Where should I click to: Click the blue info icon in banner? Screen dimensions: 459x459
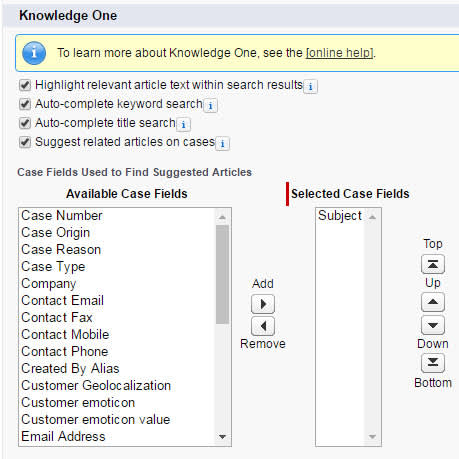coord(34,53)
